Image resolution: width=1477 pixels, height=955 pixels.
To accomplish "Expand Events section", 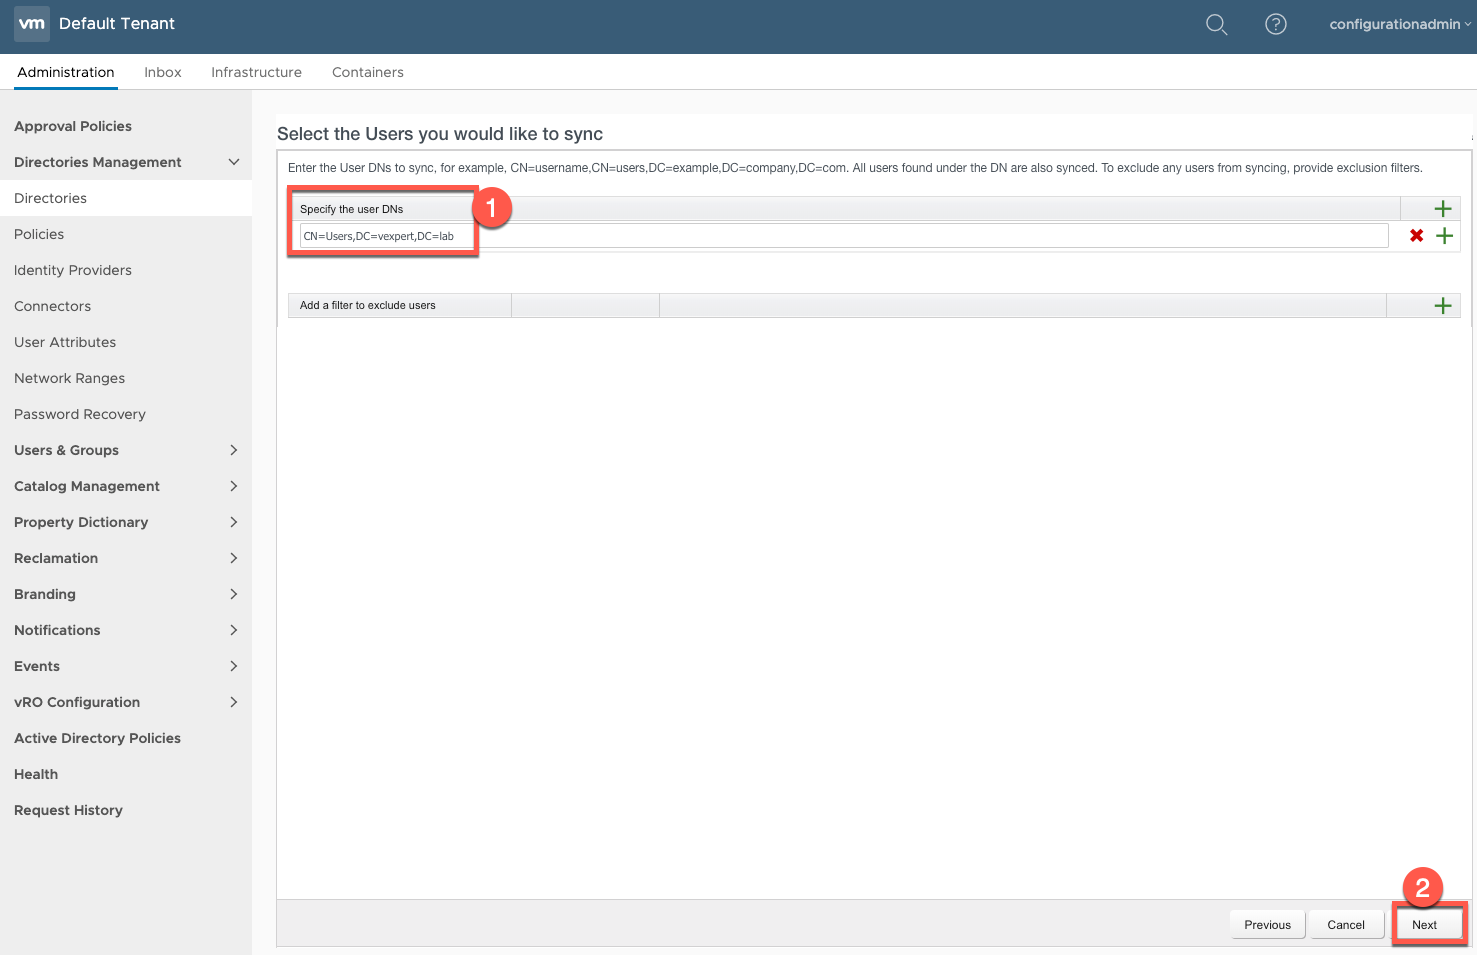I will point(234,666).
